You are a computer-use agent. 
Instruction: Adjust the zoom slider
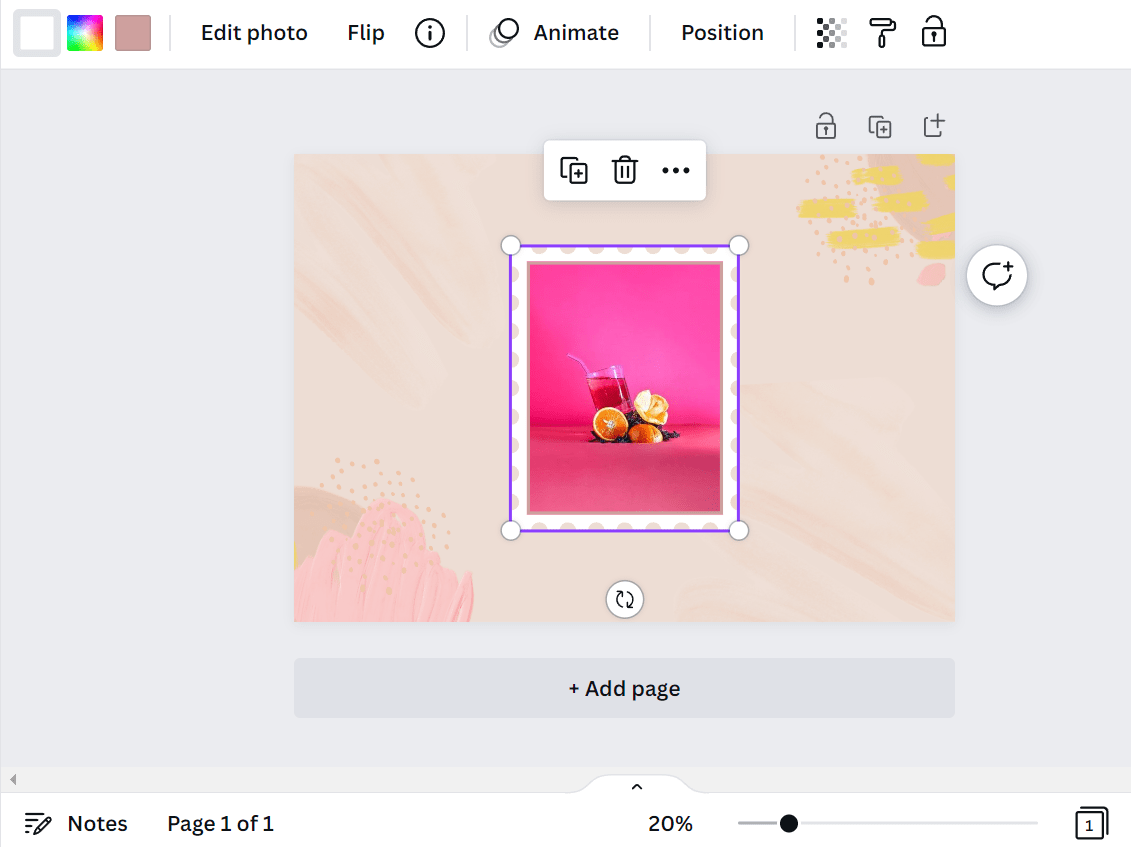tap(790, 823)
